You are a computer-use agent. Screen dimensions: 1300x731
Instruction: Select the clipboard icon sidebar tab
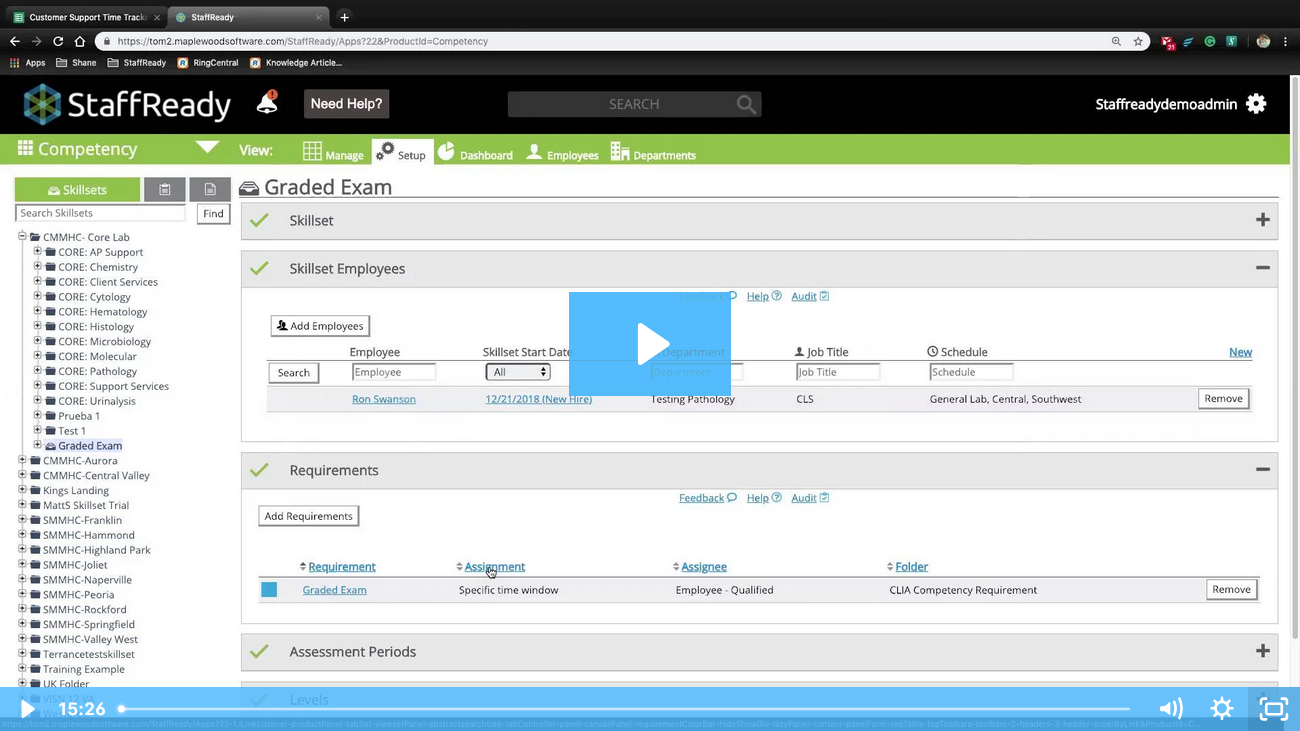pos(165,190)
